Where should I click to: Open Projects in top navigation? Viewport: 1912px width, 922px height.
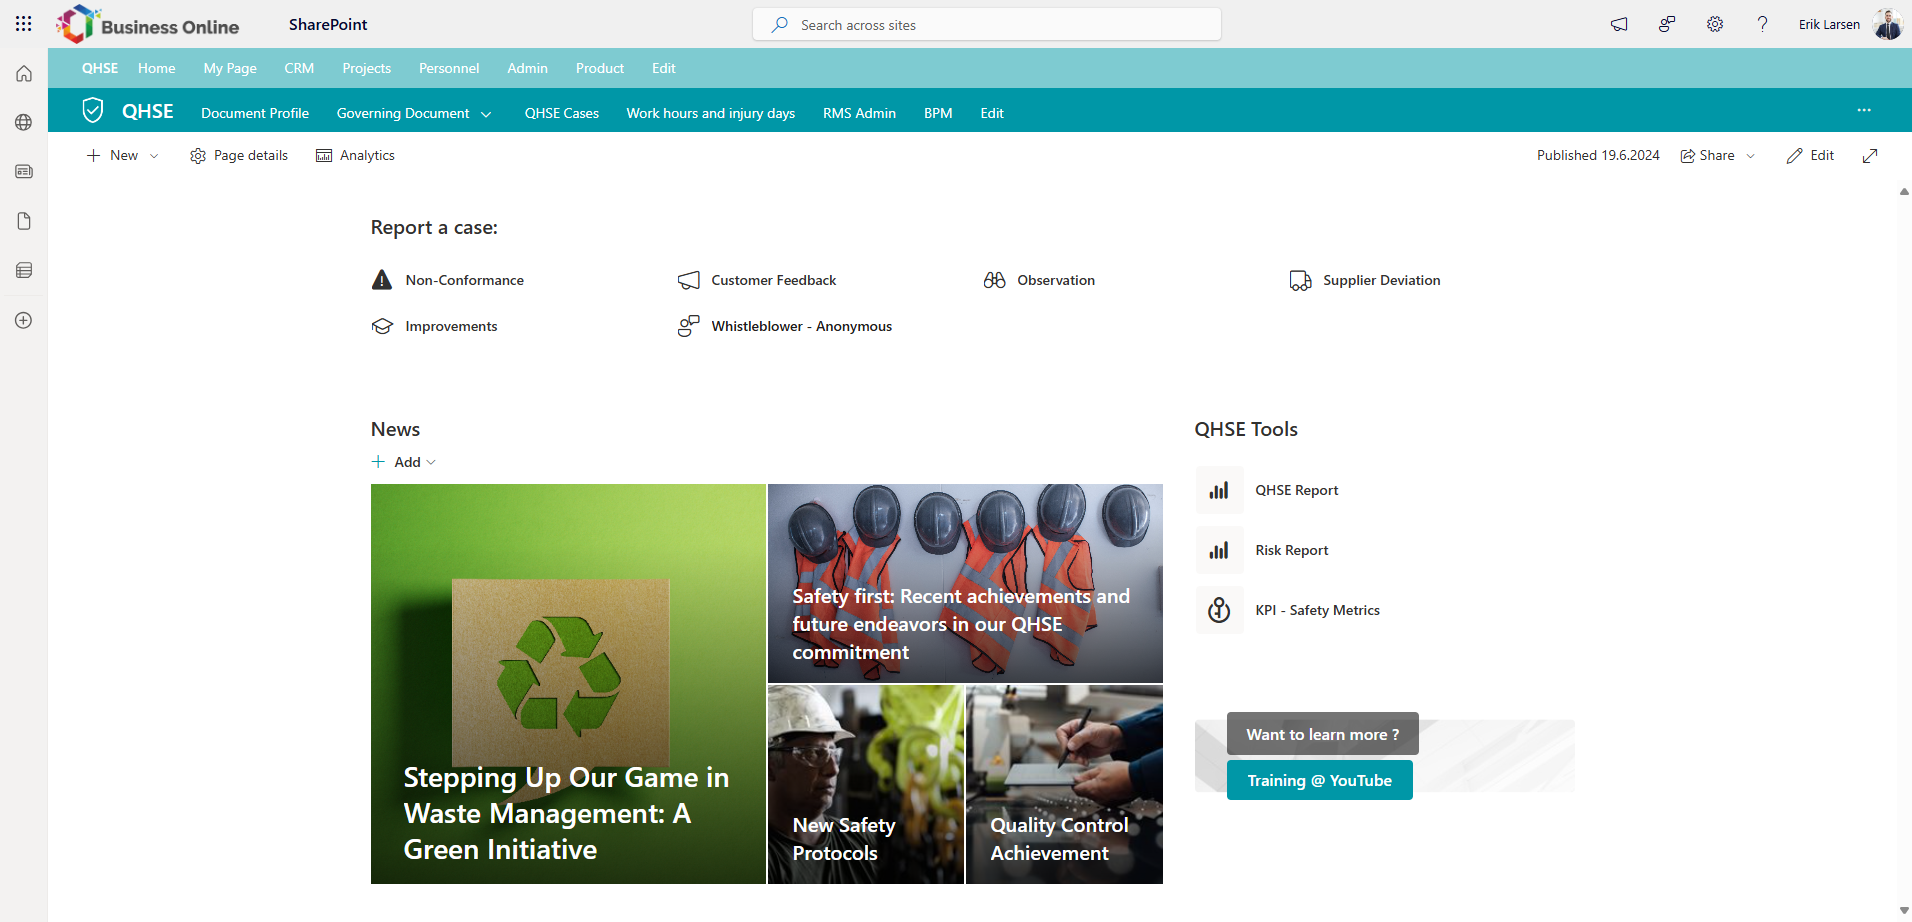367,68
